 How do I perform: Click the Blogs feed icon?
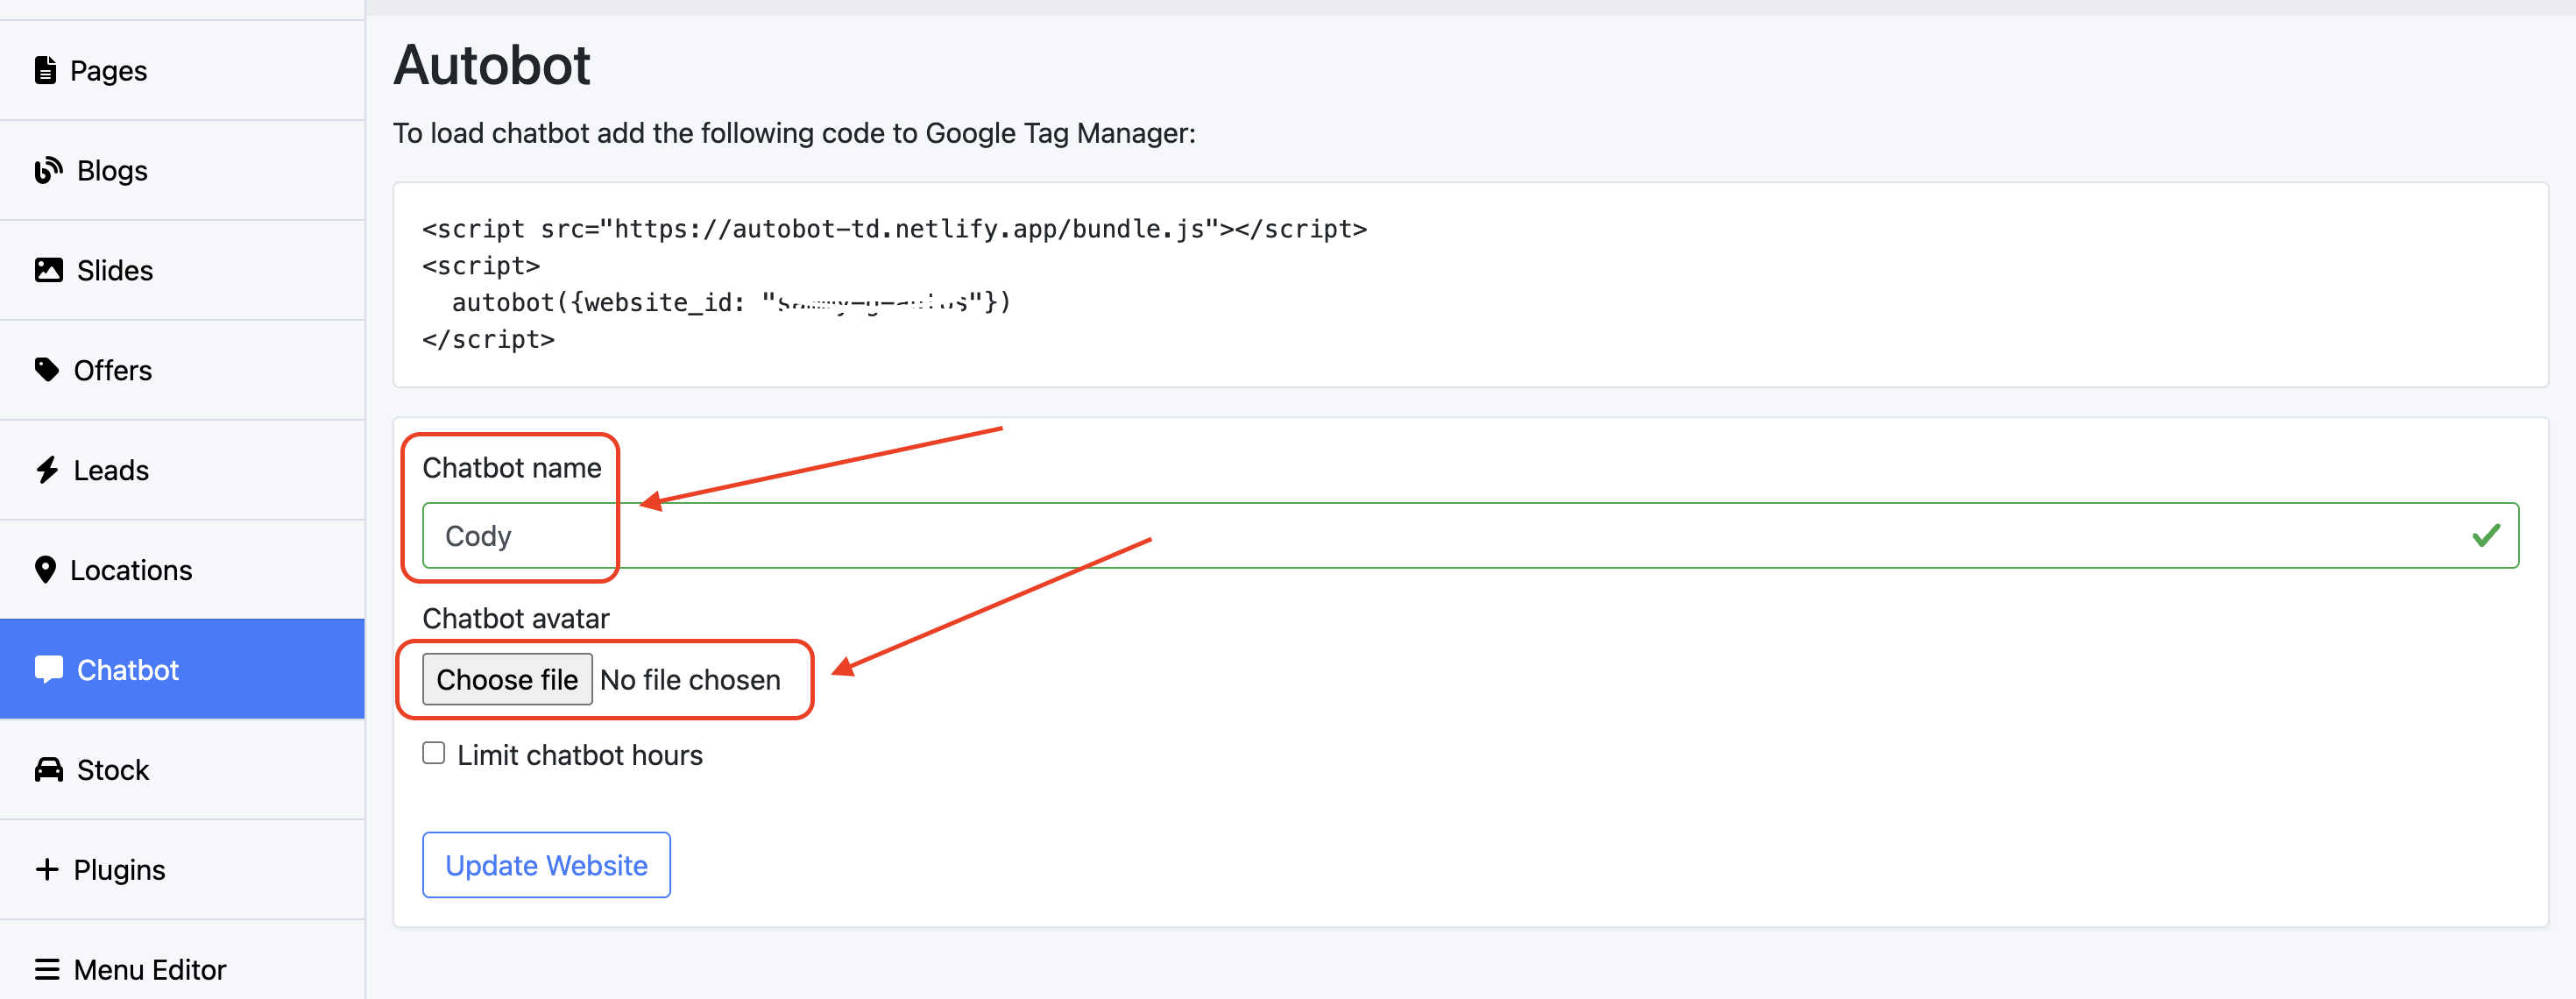pos(48,170)
